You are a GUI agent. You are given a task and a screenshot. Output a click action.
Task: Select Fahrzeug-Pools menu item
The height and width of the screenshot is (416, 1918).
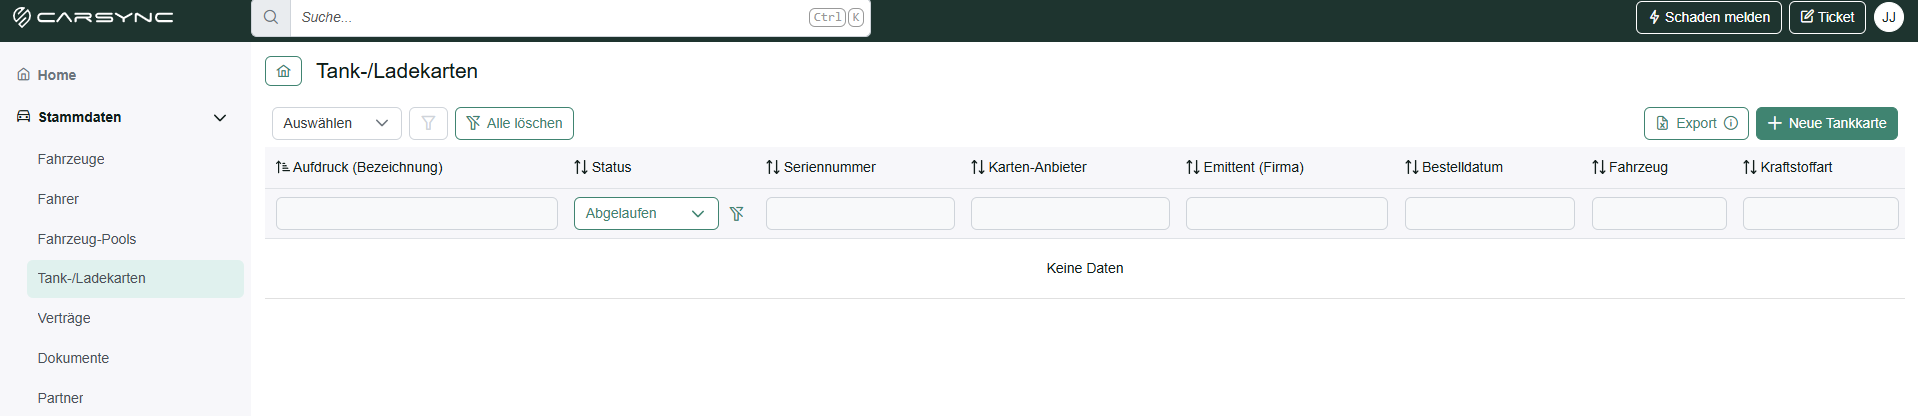coord(87,239)
